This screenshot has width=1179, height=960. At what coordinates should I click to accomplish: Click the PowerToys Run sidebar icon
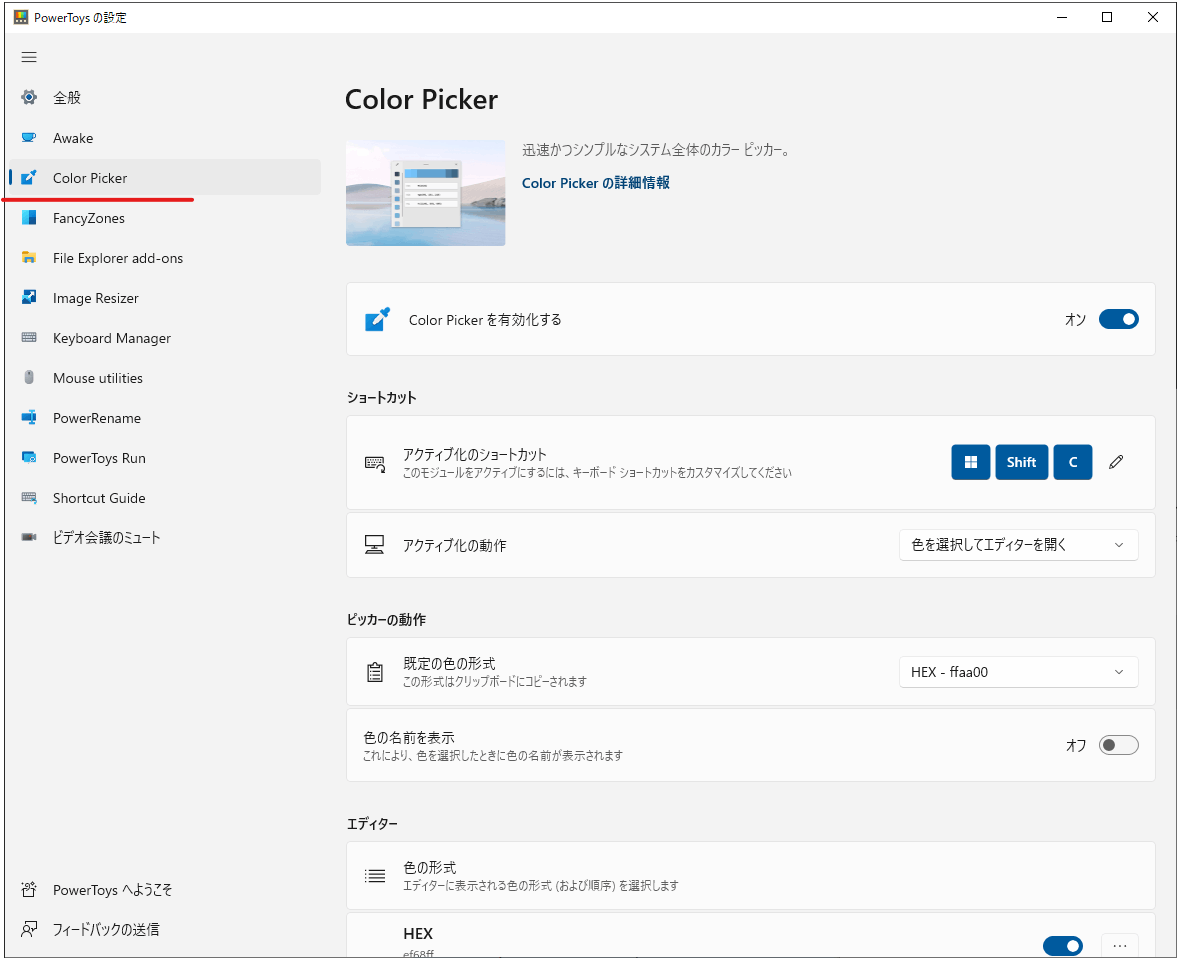coord(29,457)
